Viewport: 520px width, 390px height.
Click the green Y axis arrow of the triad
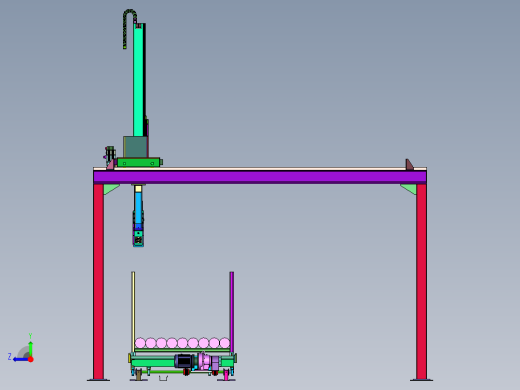tap(30, 348)
